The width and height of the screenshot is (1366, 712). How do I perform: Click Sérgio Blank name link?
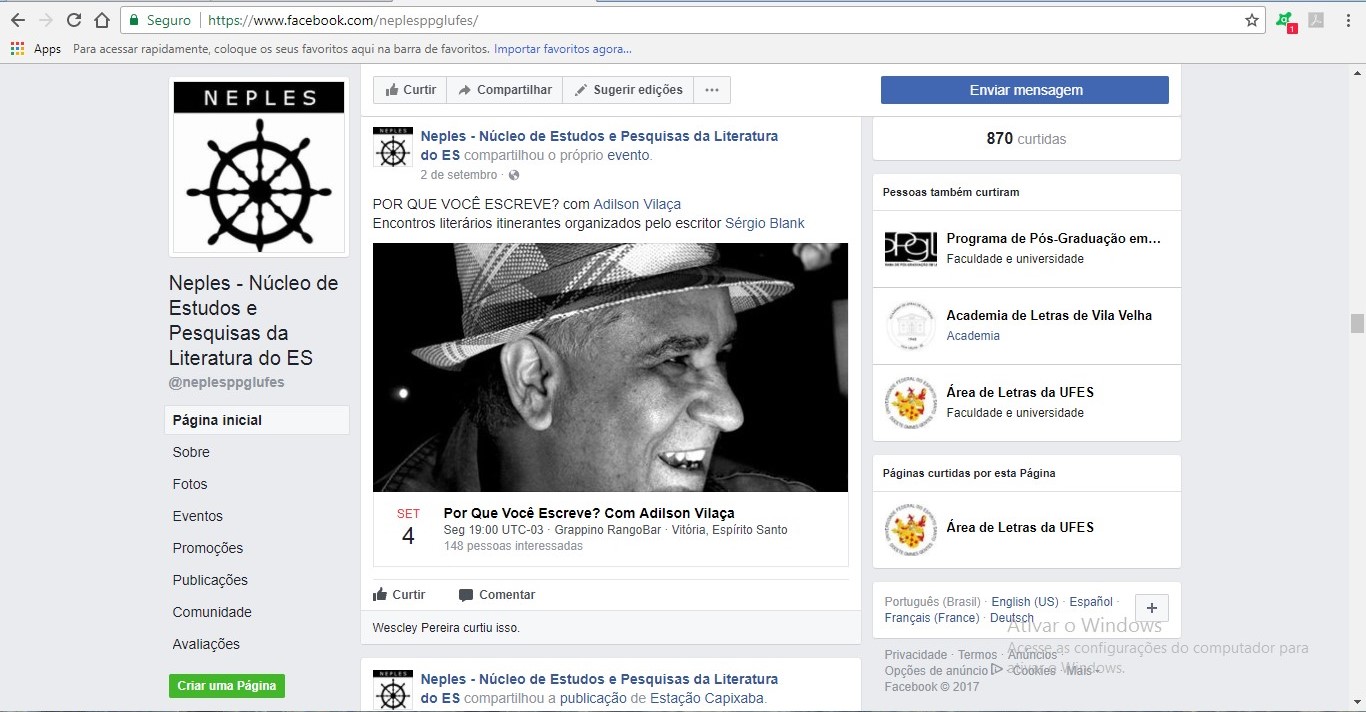[x=765, y=223]
